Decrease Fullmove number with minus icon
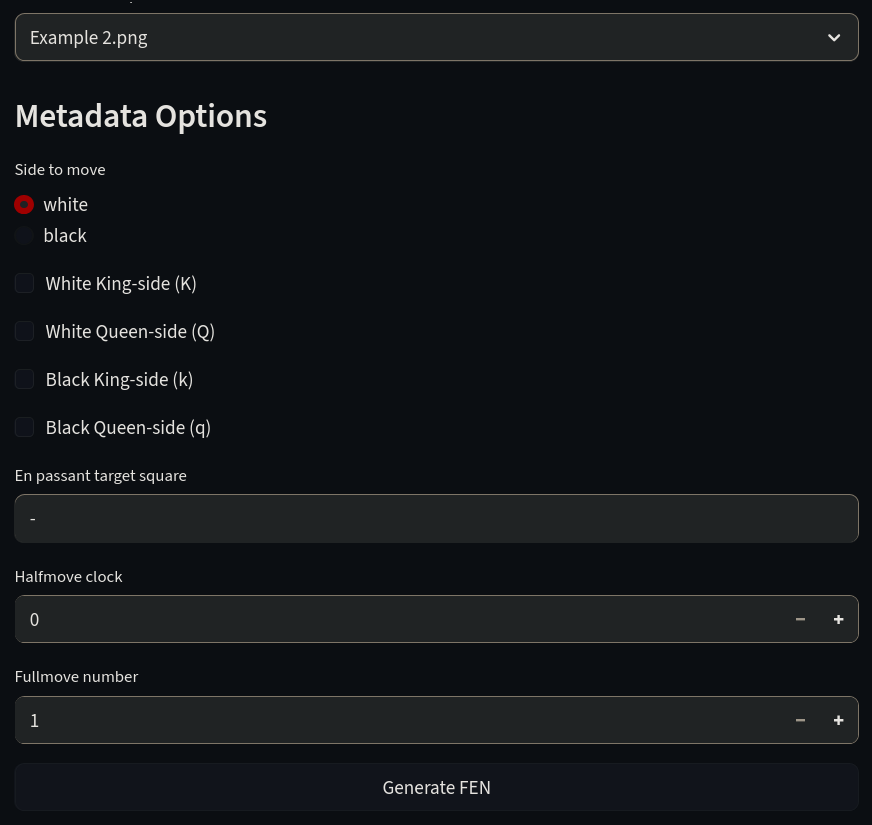Viewport: 872px width, 825px height. [800, 720]
